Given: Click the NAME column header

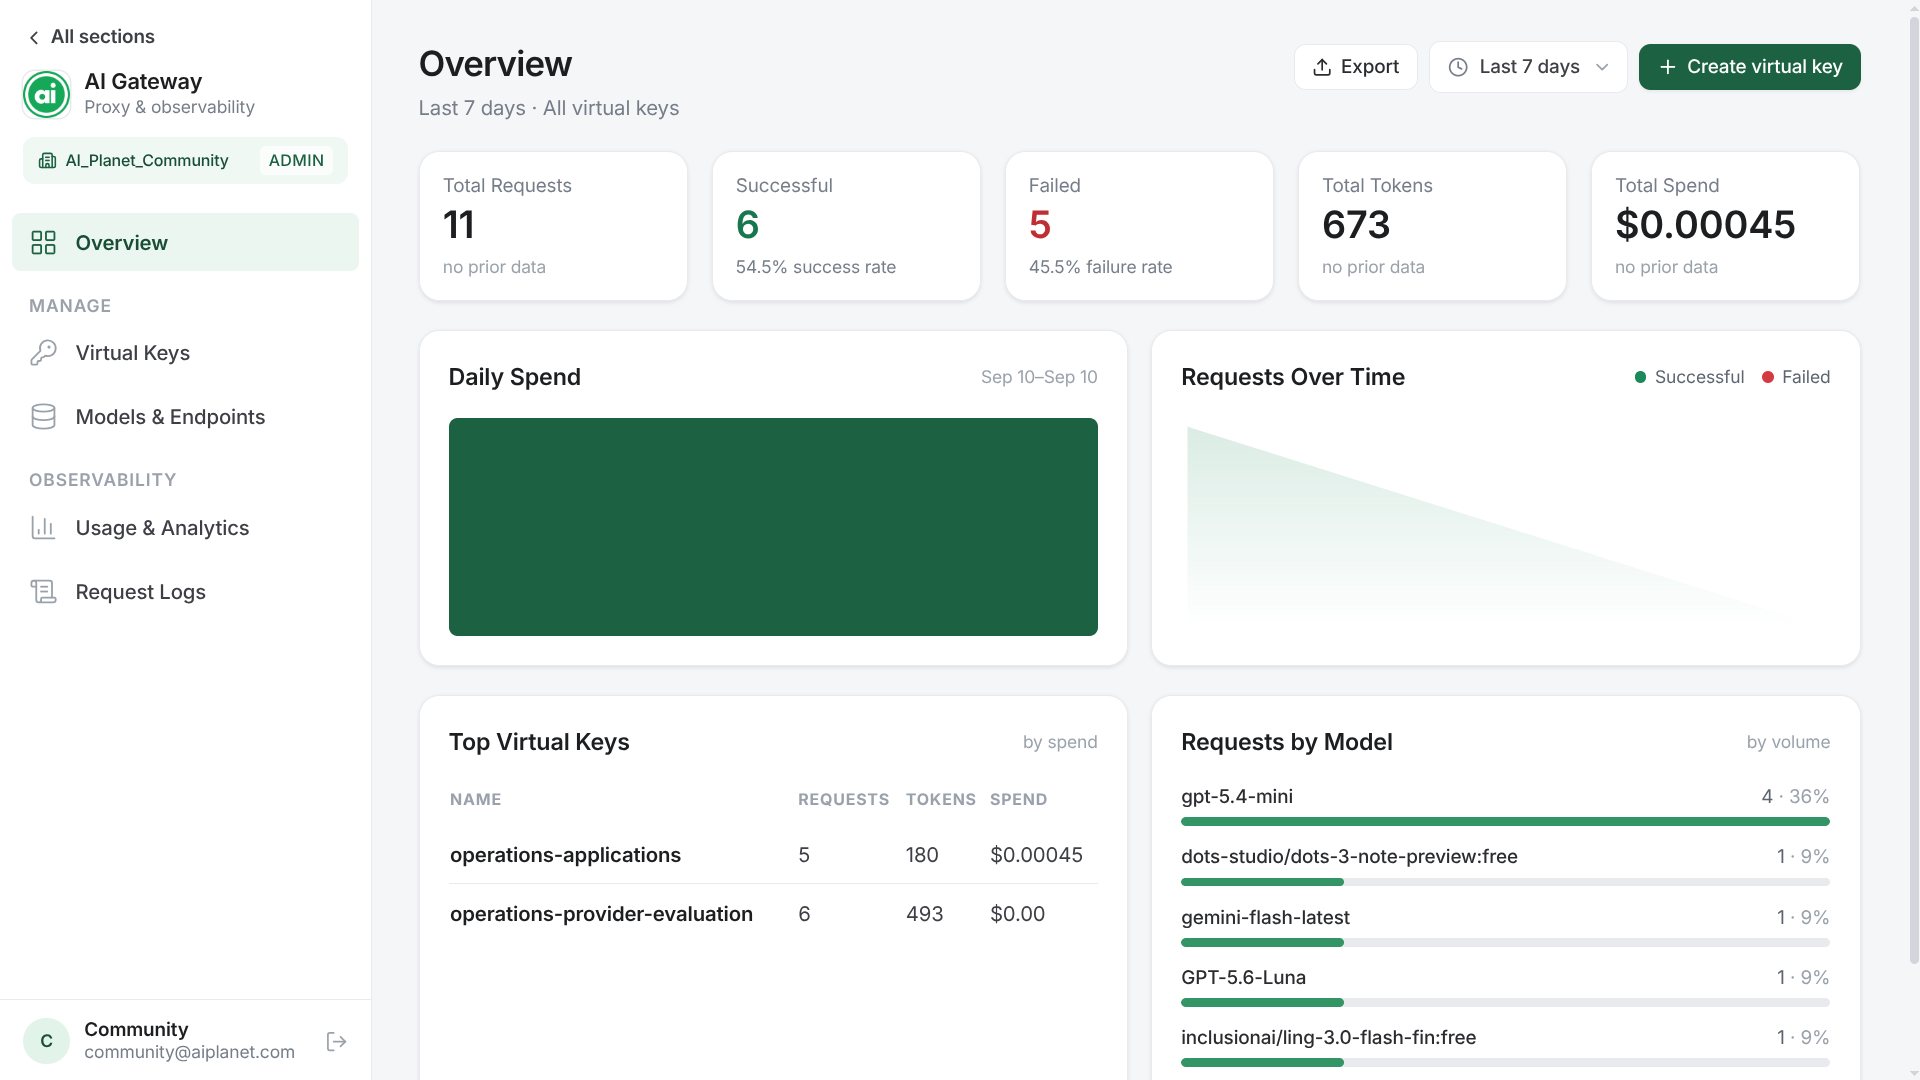Looking at the screenshot, I should [x=475, y=799].
